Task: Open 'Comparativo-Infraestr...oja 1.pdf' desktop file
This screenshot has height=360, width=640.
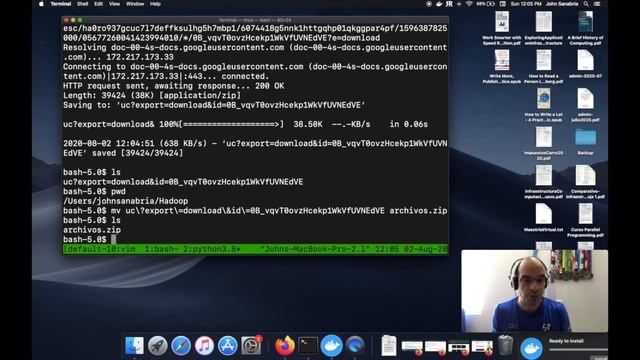Action: pyautogui.click(x=585, y=182)
